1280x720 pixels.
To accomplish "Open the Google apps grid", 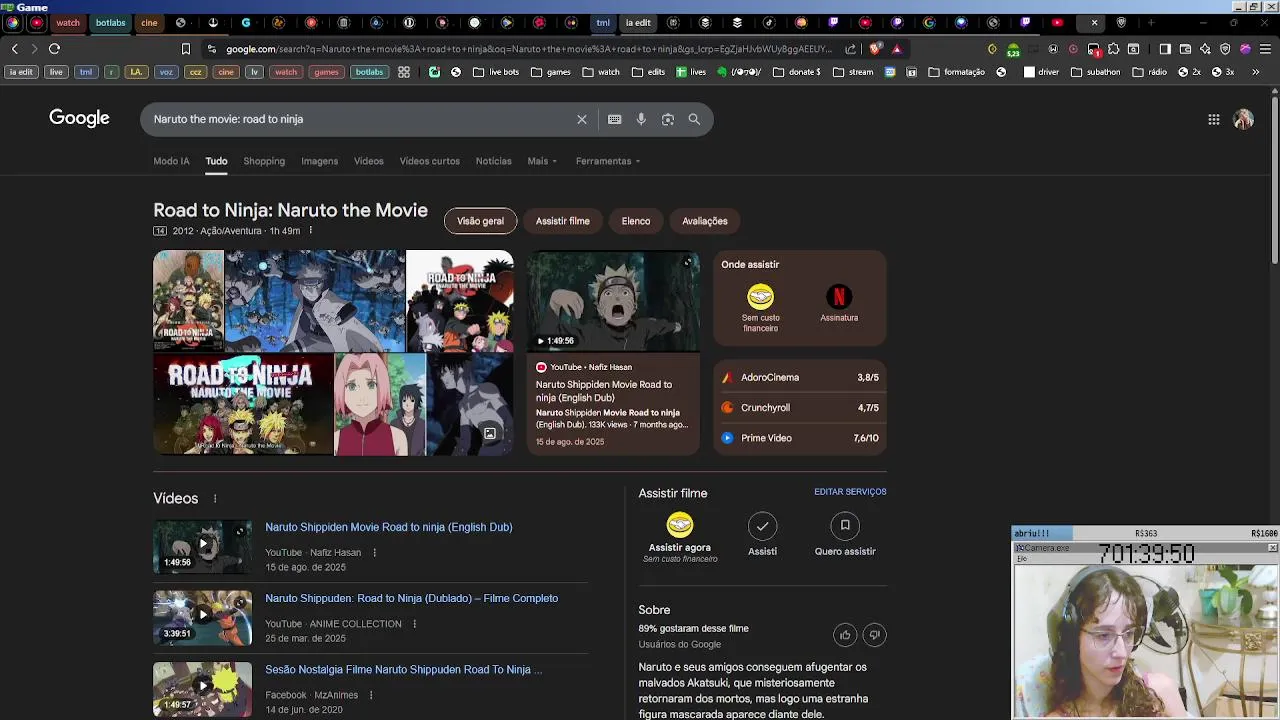I will coord(1213,119).
